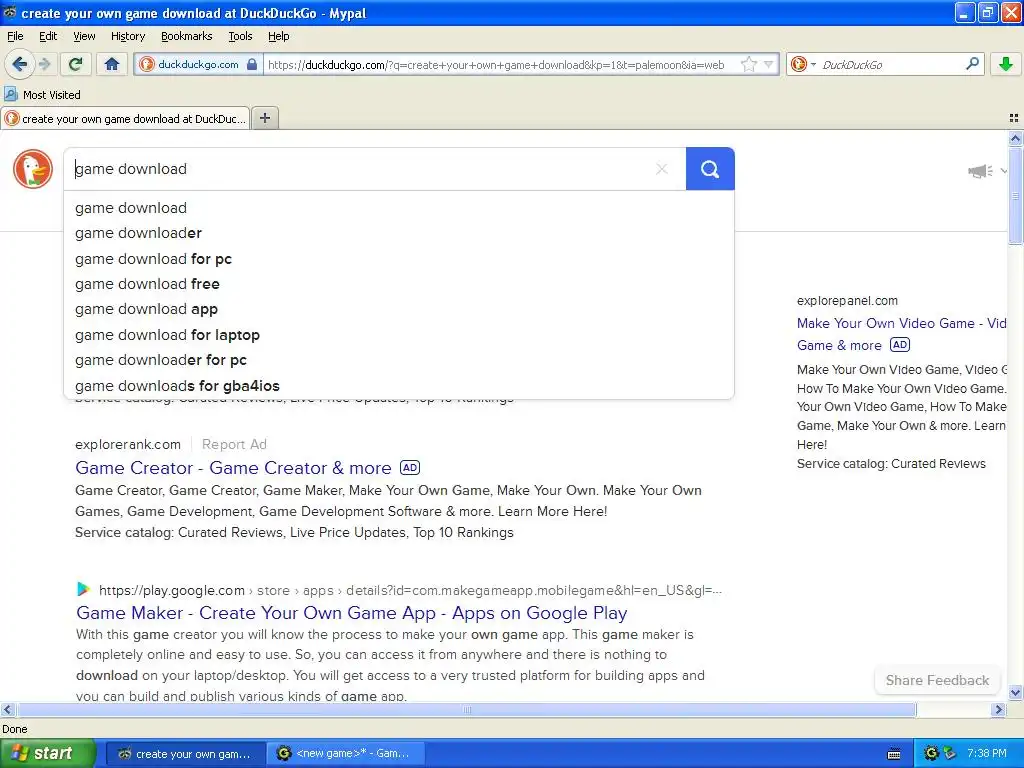Screen dimensions: 1024x768
Task: Click the taskbar clock showing 7:38 PM
Action: coord(987,754)
